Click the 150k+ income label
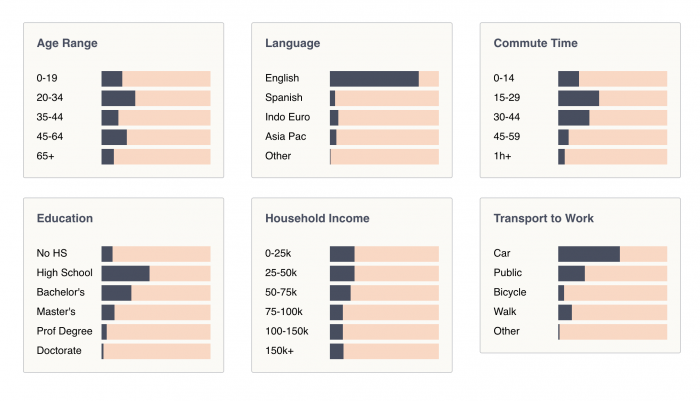700x401 pixels. 281,351
